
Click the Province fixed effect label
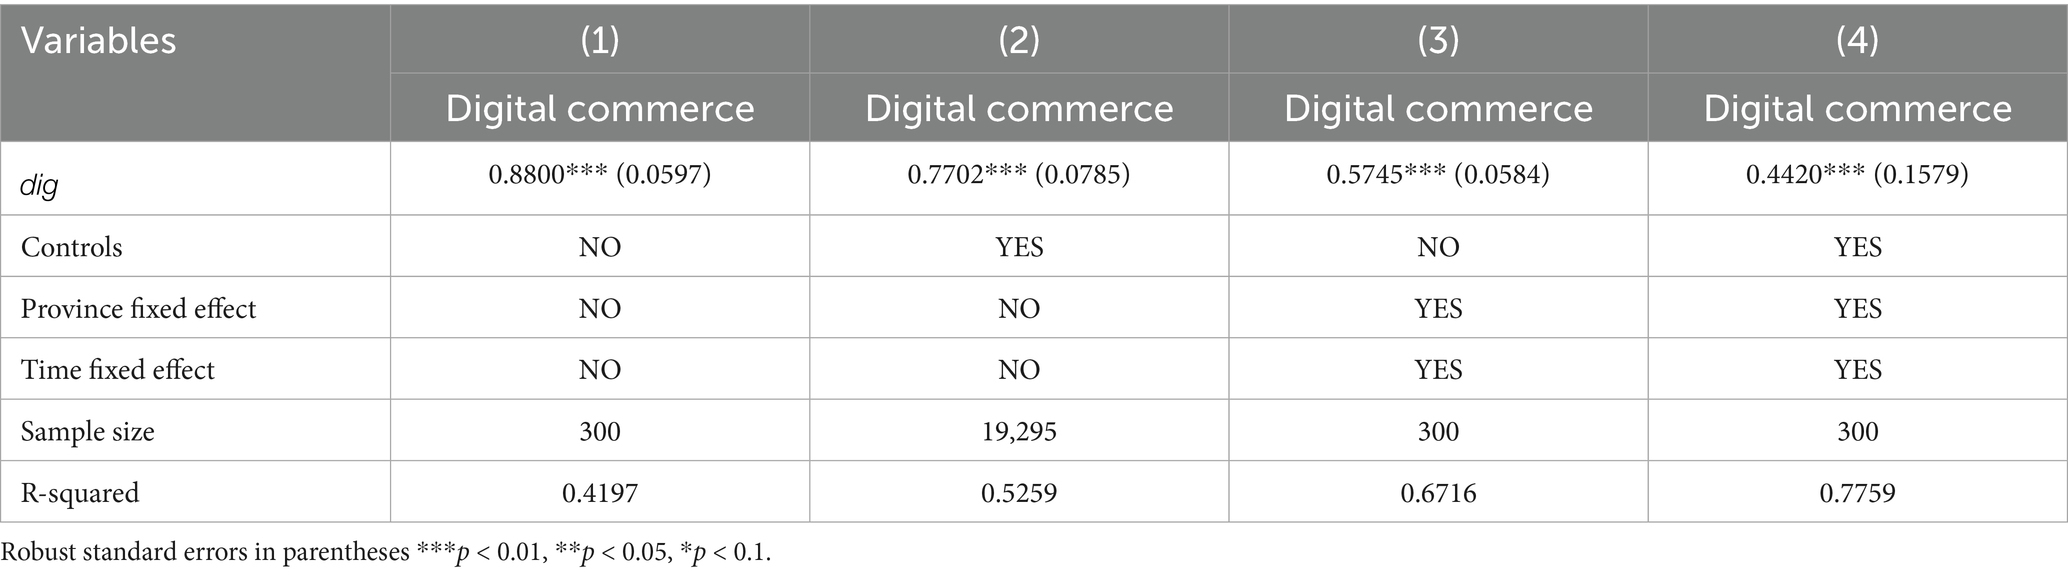tap(138, 308)
